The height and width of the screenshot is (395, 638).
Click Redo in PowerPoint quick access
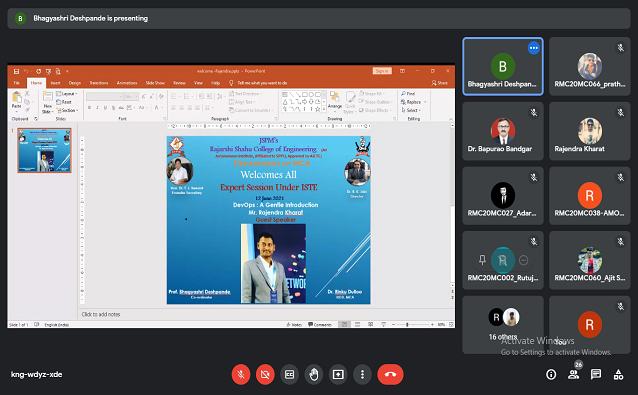click(38, 72)
